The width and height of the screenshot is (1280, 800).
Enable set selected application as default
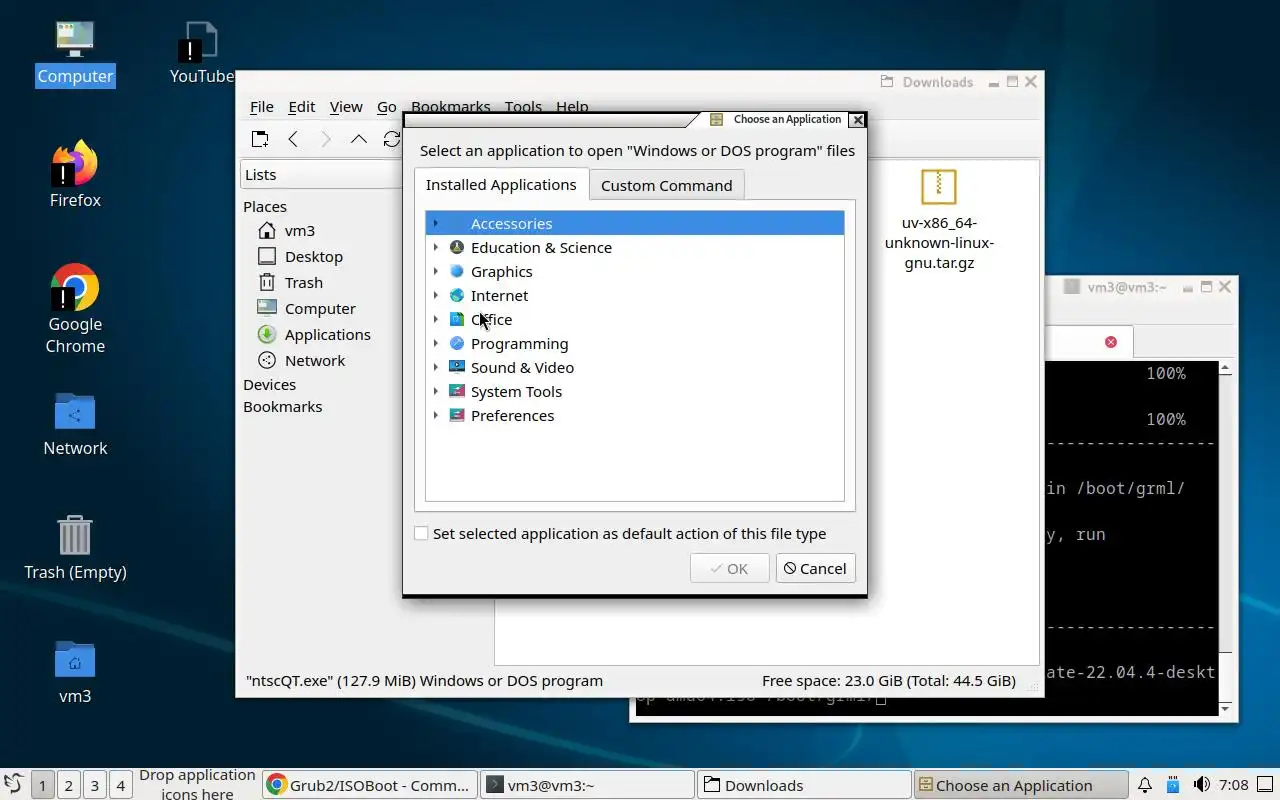pos(421,534)
